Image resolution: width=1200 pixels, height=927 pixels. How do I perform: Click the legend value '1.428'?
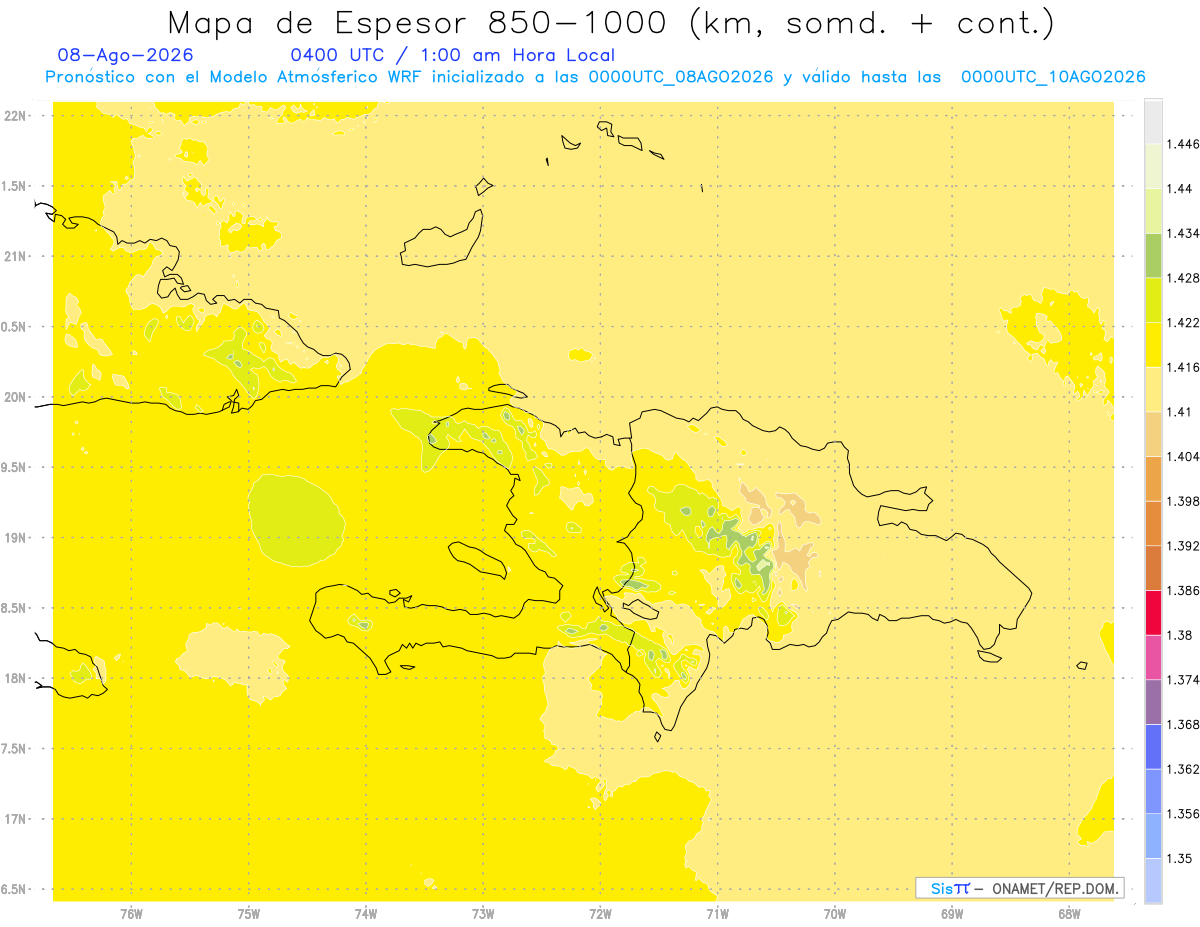pos(1183,278)
